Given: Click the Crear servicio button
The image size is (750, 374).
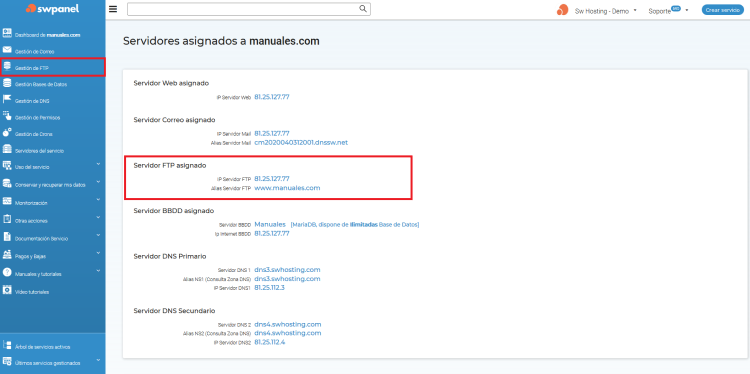Looking at the screenshot, I should [x=723, y=10].
